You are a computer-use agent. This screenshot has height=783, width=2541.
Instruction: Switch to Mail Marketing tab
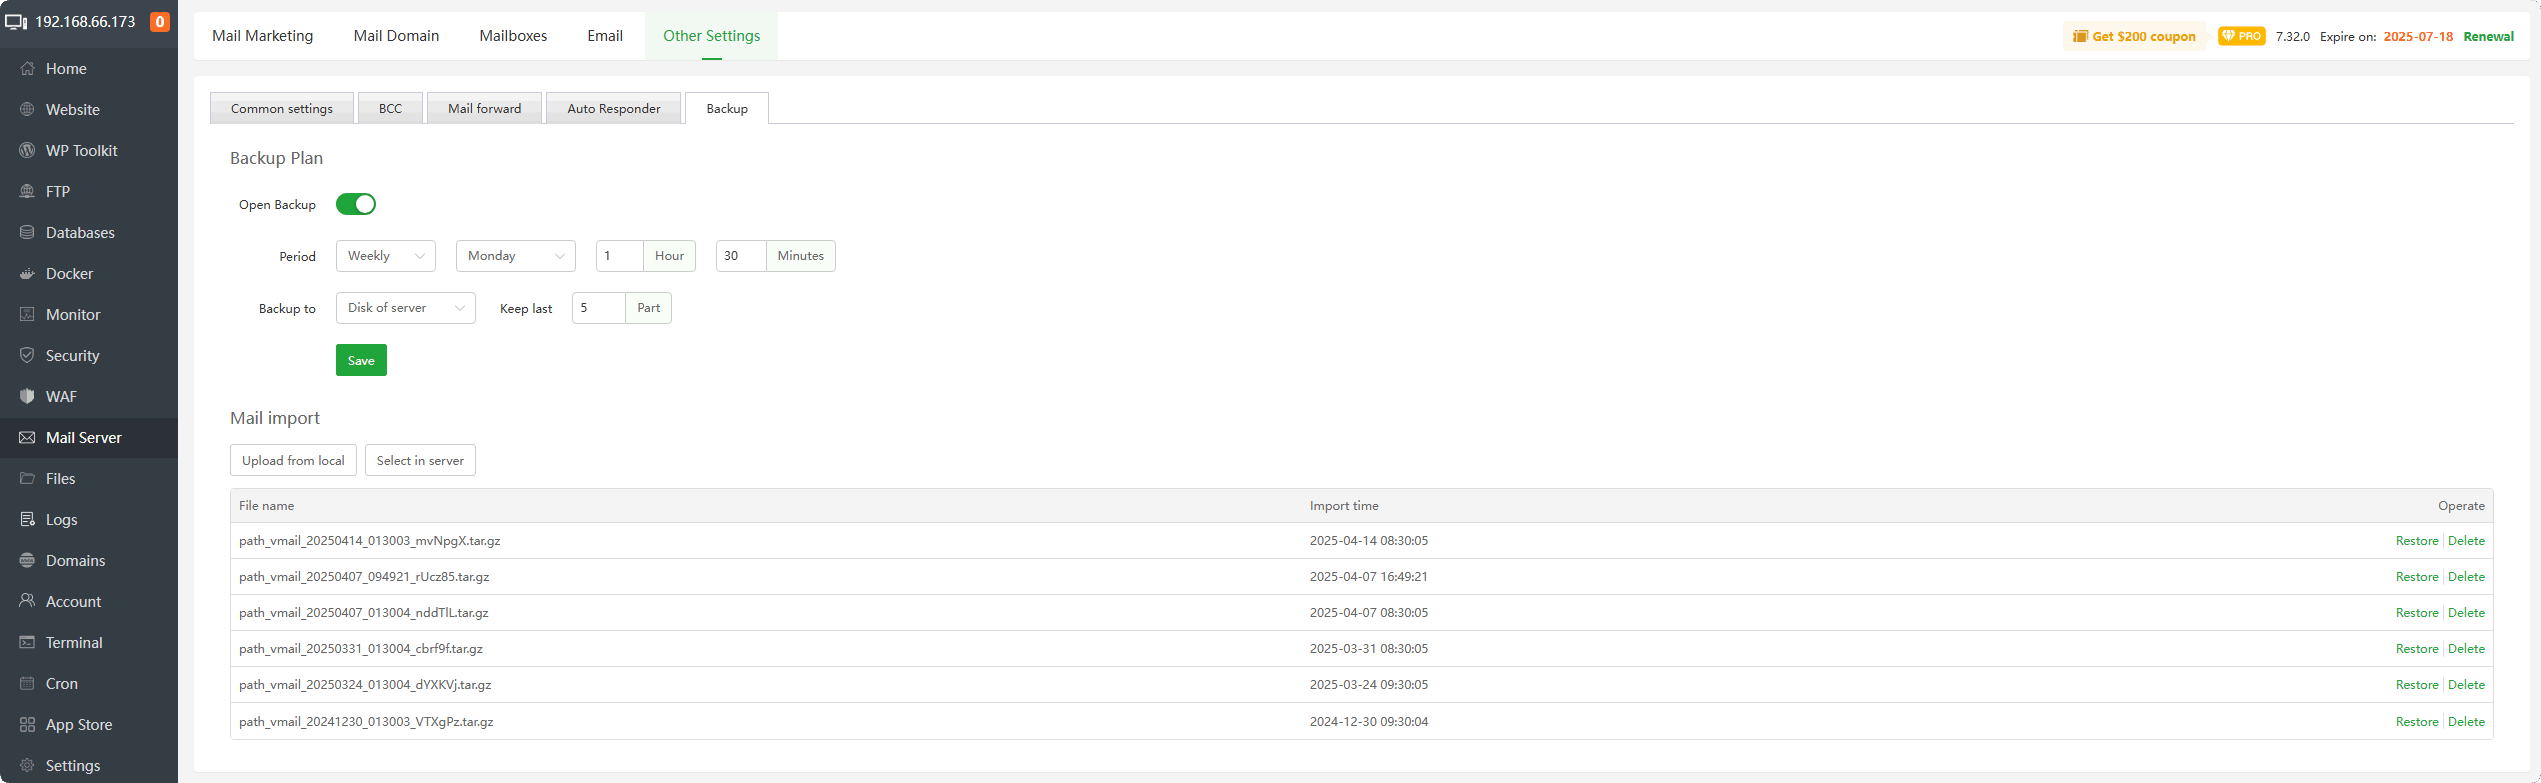click(x=263, y=36)
